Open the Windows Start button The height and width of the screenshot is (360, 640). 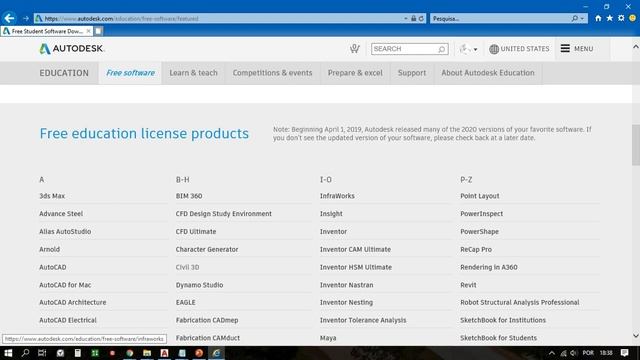tap(8, 353)
